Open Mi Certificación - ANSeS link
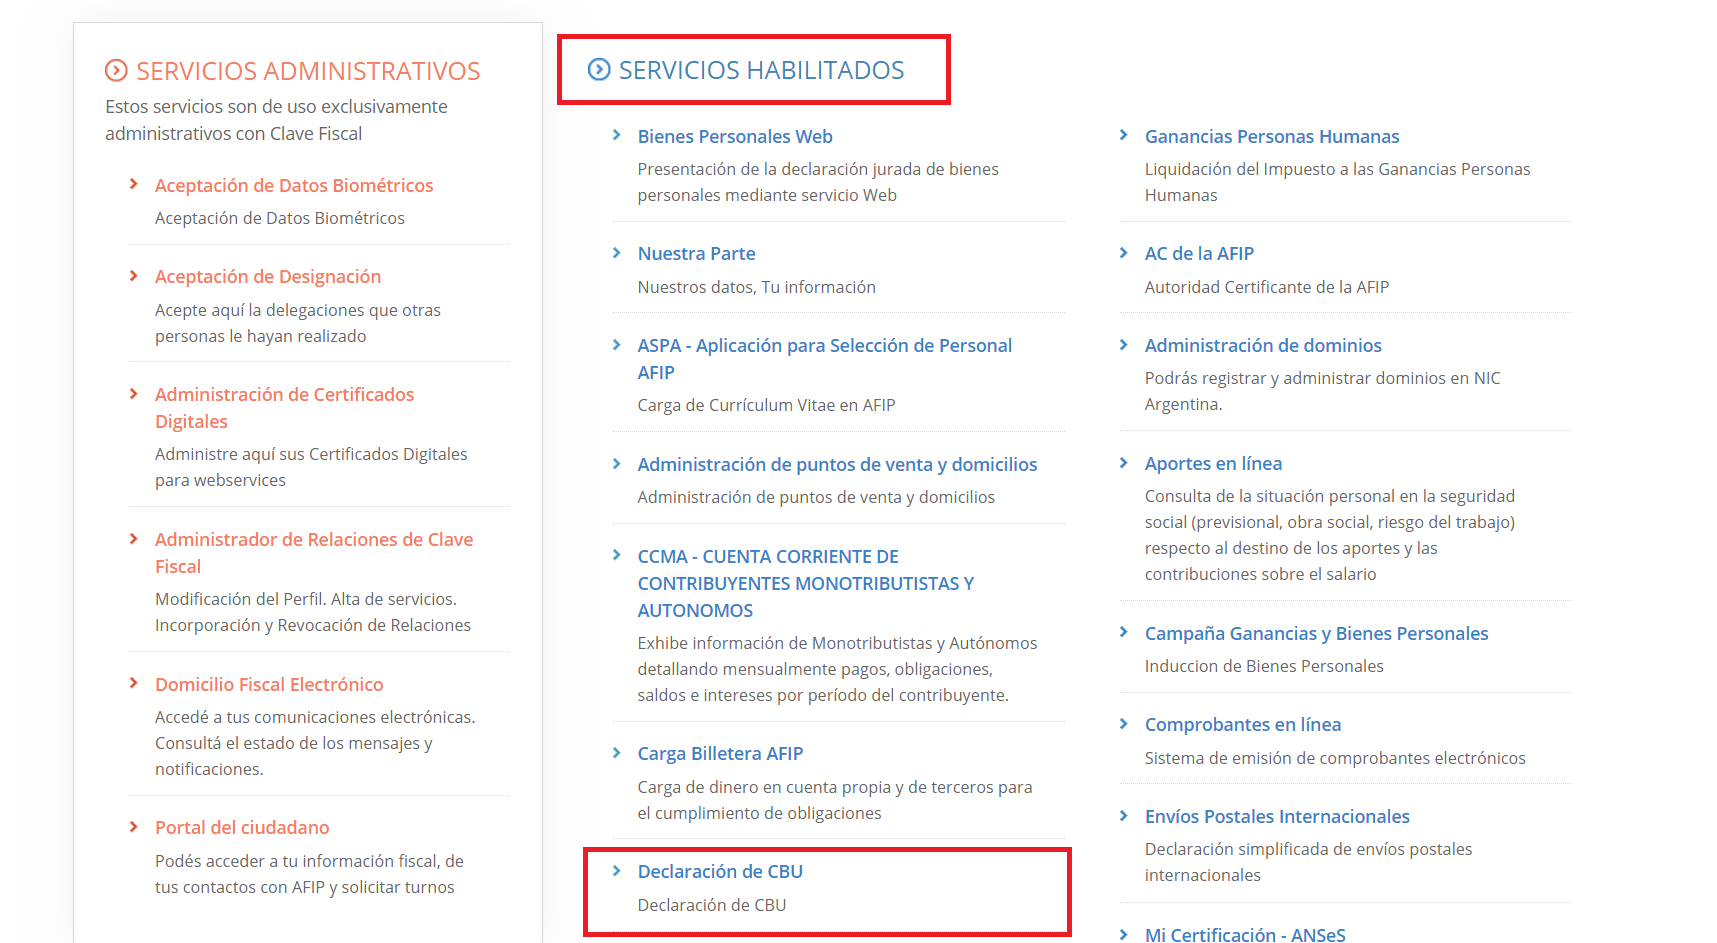The width and height of the screenshot is (1717, 943). (1244, 934)
